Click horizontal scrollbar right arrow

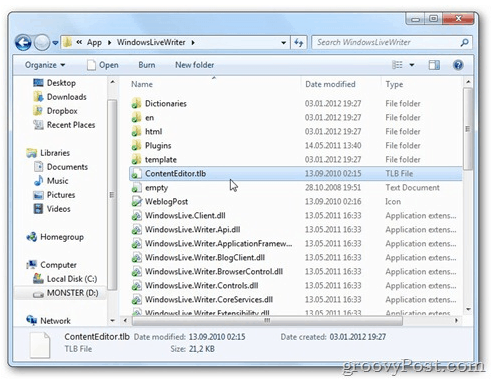tap(456, 321)
